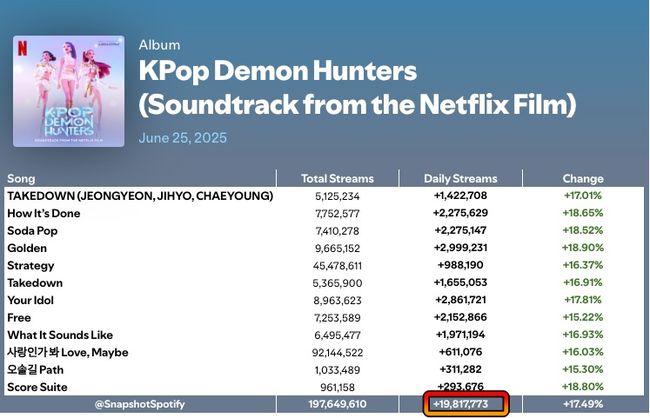Select the 'Free' song name
Screen dimensions: 650x418
19,318
